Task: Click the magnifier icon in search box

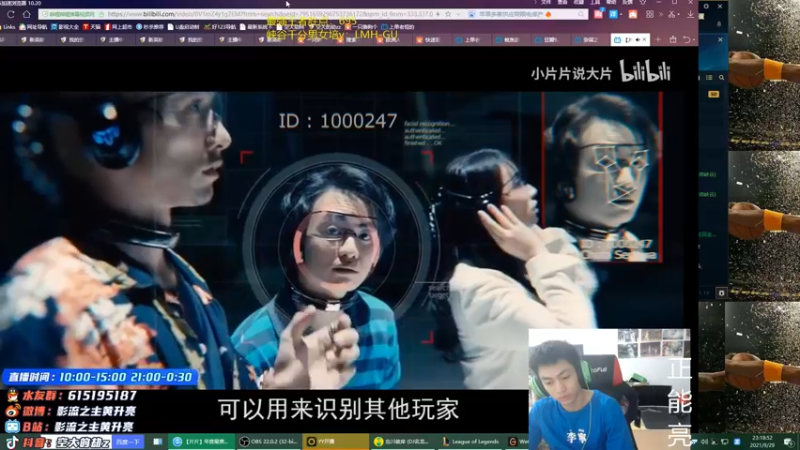Action: click(581, 14)
